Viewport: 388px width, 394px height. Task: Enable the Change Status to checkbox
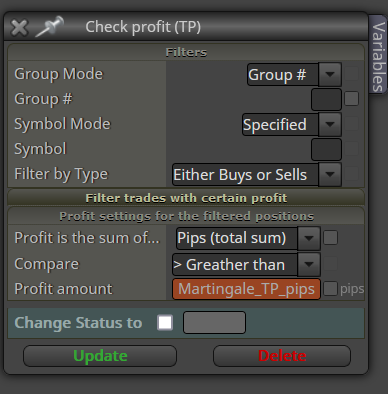coord(165,323)
